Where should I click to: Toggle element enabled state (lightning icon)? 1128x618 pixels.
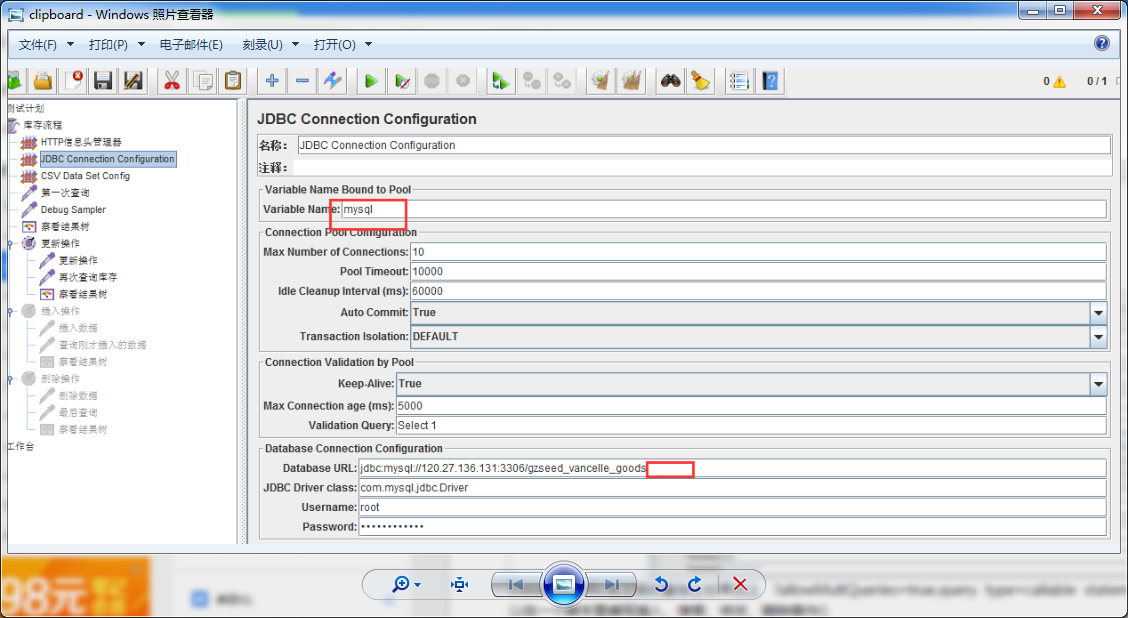(332, 81)
